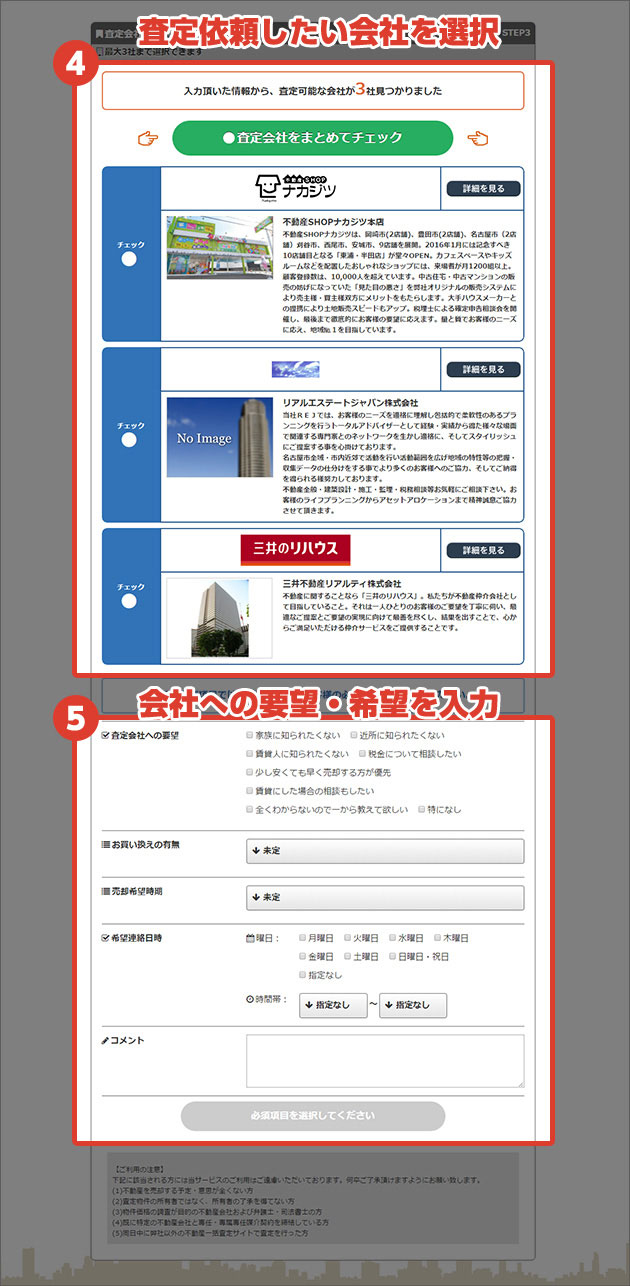Click the list icon beside お買い換えの有無
The width and height of the screenshot is (630, 1286).
[x=106, y=845]
